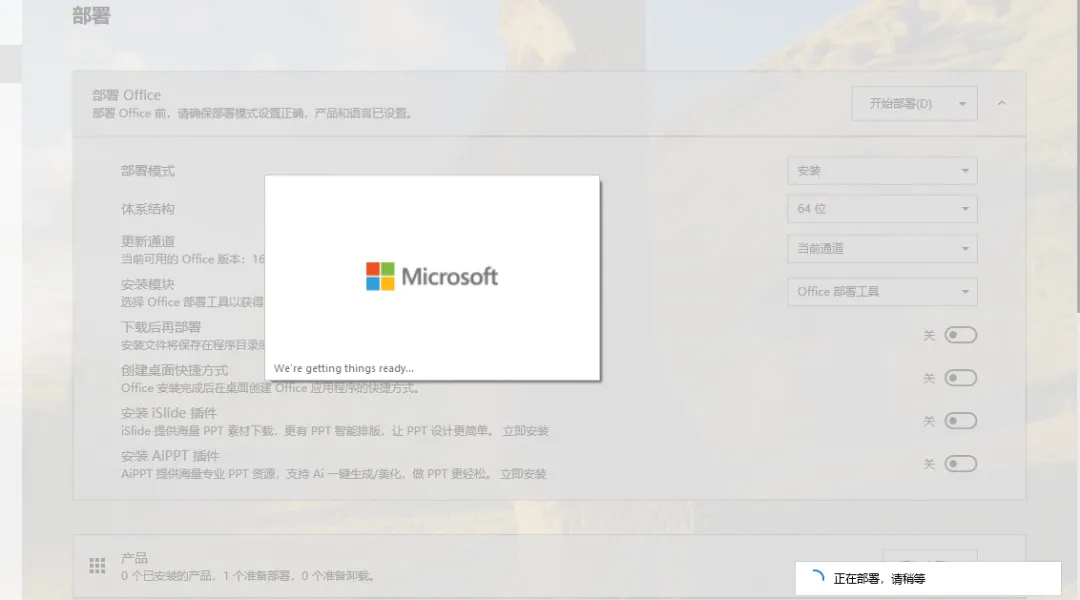Viewport: 1080px width, 600px height.
Task: Click the 体系结构 label
Action: coord(148,209)
